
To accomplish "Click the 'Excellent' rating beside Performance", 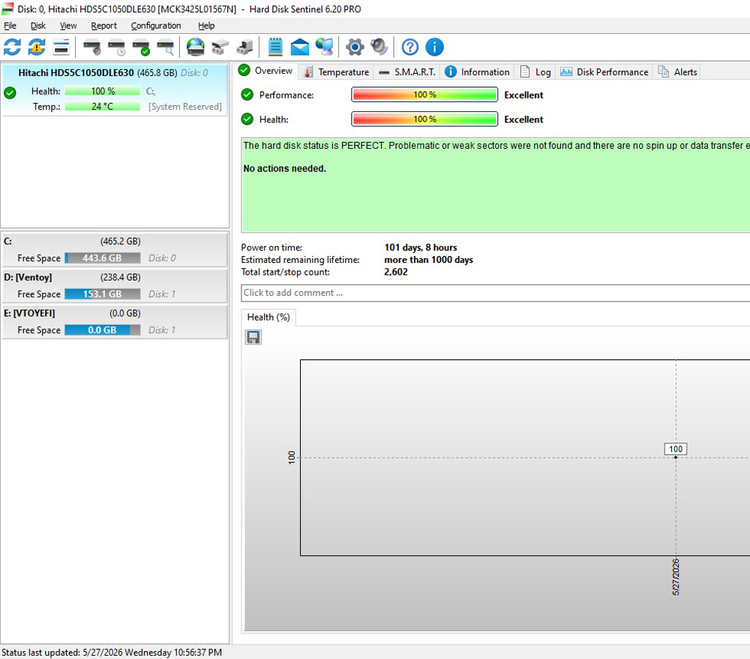I will coord(524,95).
